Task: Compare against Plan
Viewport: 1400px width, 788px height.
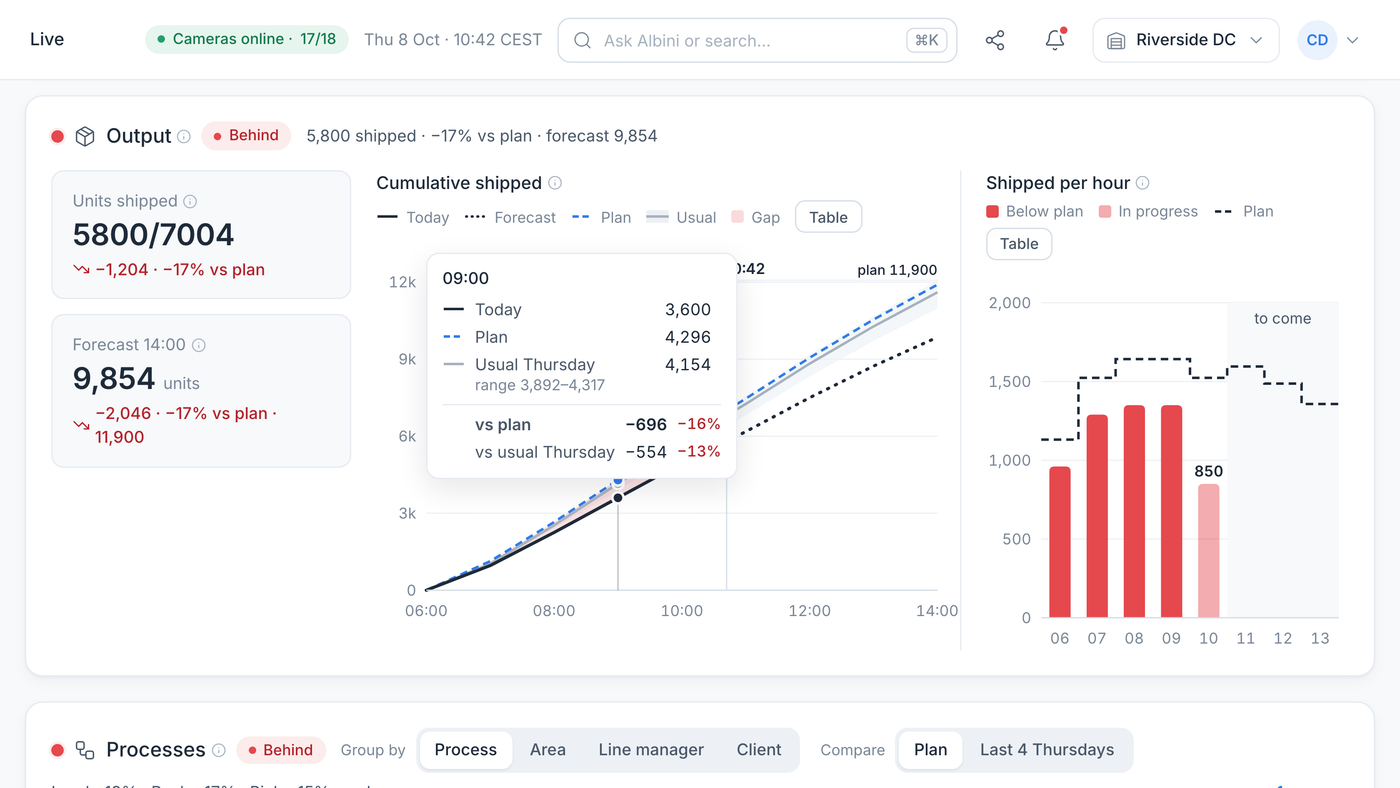Action: click(930, 750)
